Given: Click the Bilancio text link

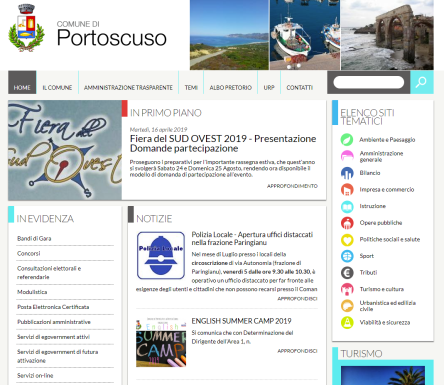Looking at the screenshot, I should (x=370, y=173).
